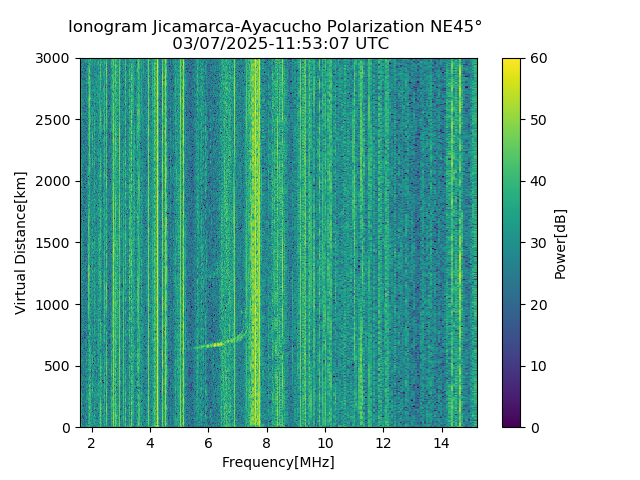Click the colorbar tick label 60
The image size is (640, 480).
coord(538,58)
